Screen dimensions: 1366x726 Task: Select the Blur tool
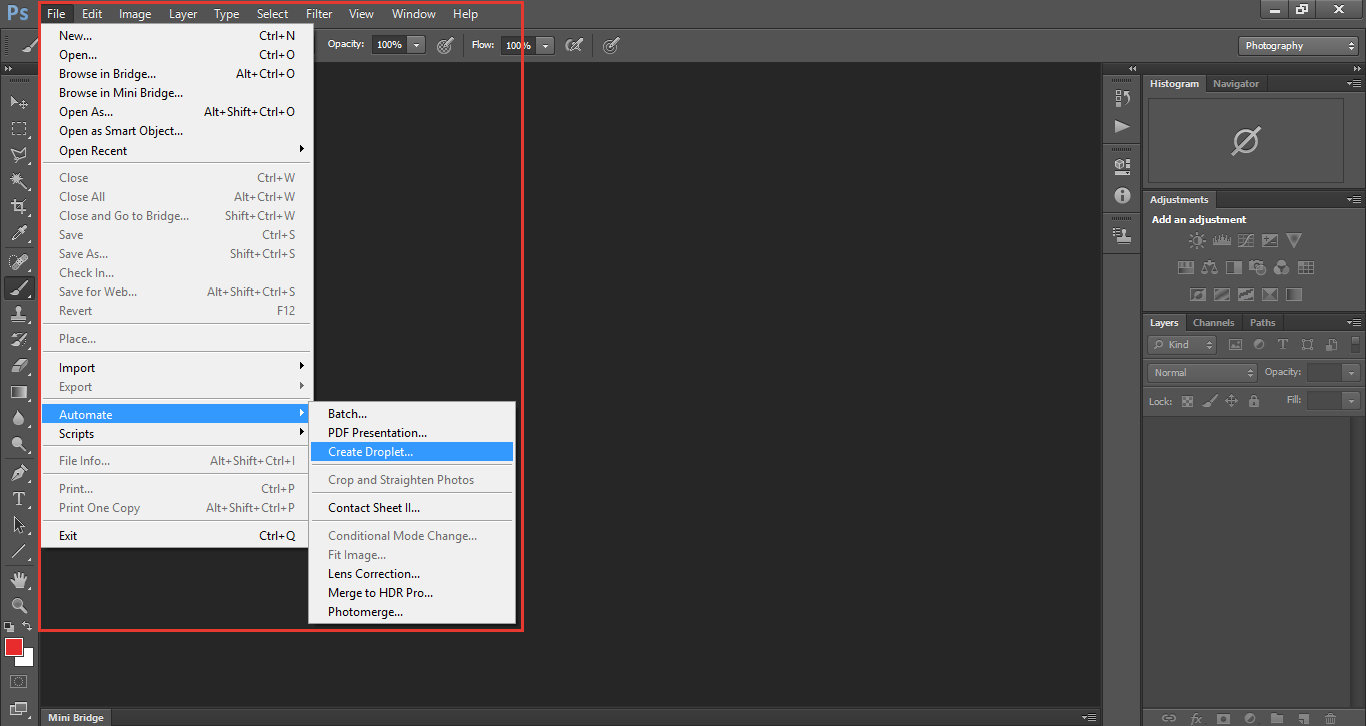tap(19, 418)
